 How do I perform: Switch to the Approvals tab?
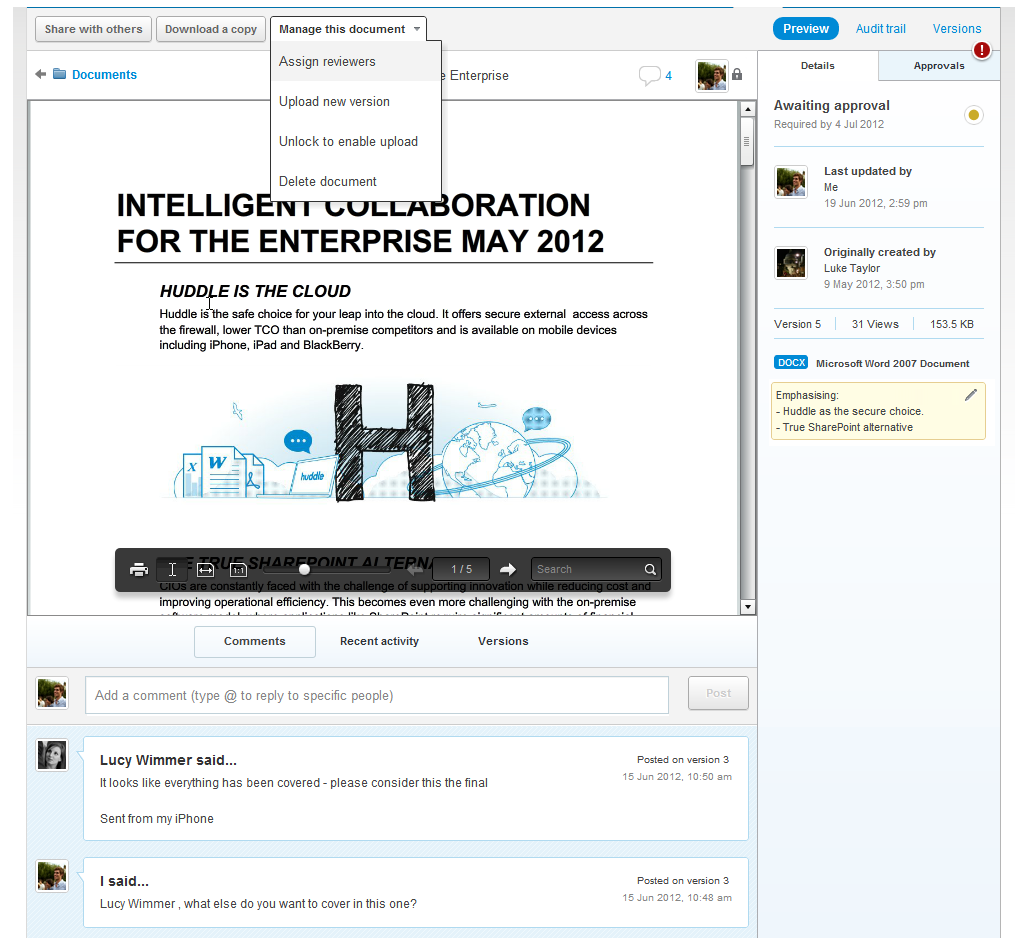[x=938, y=66]
